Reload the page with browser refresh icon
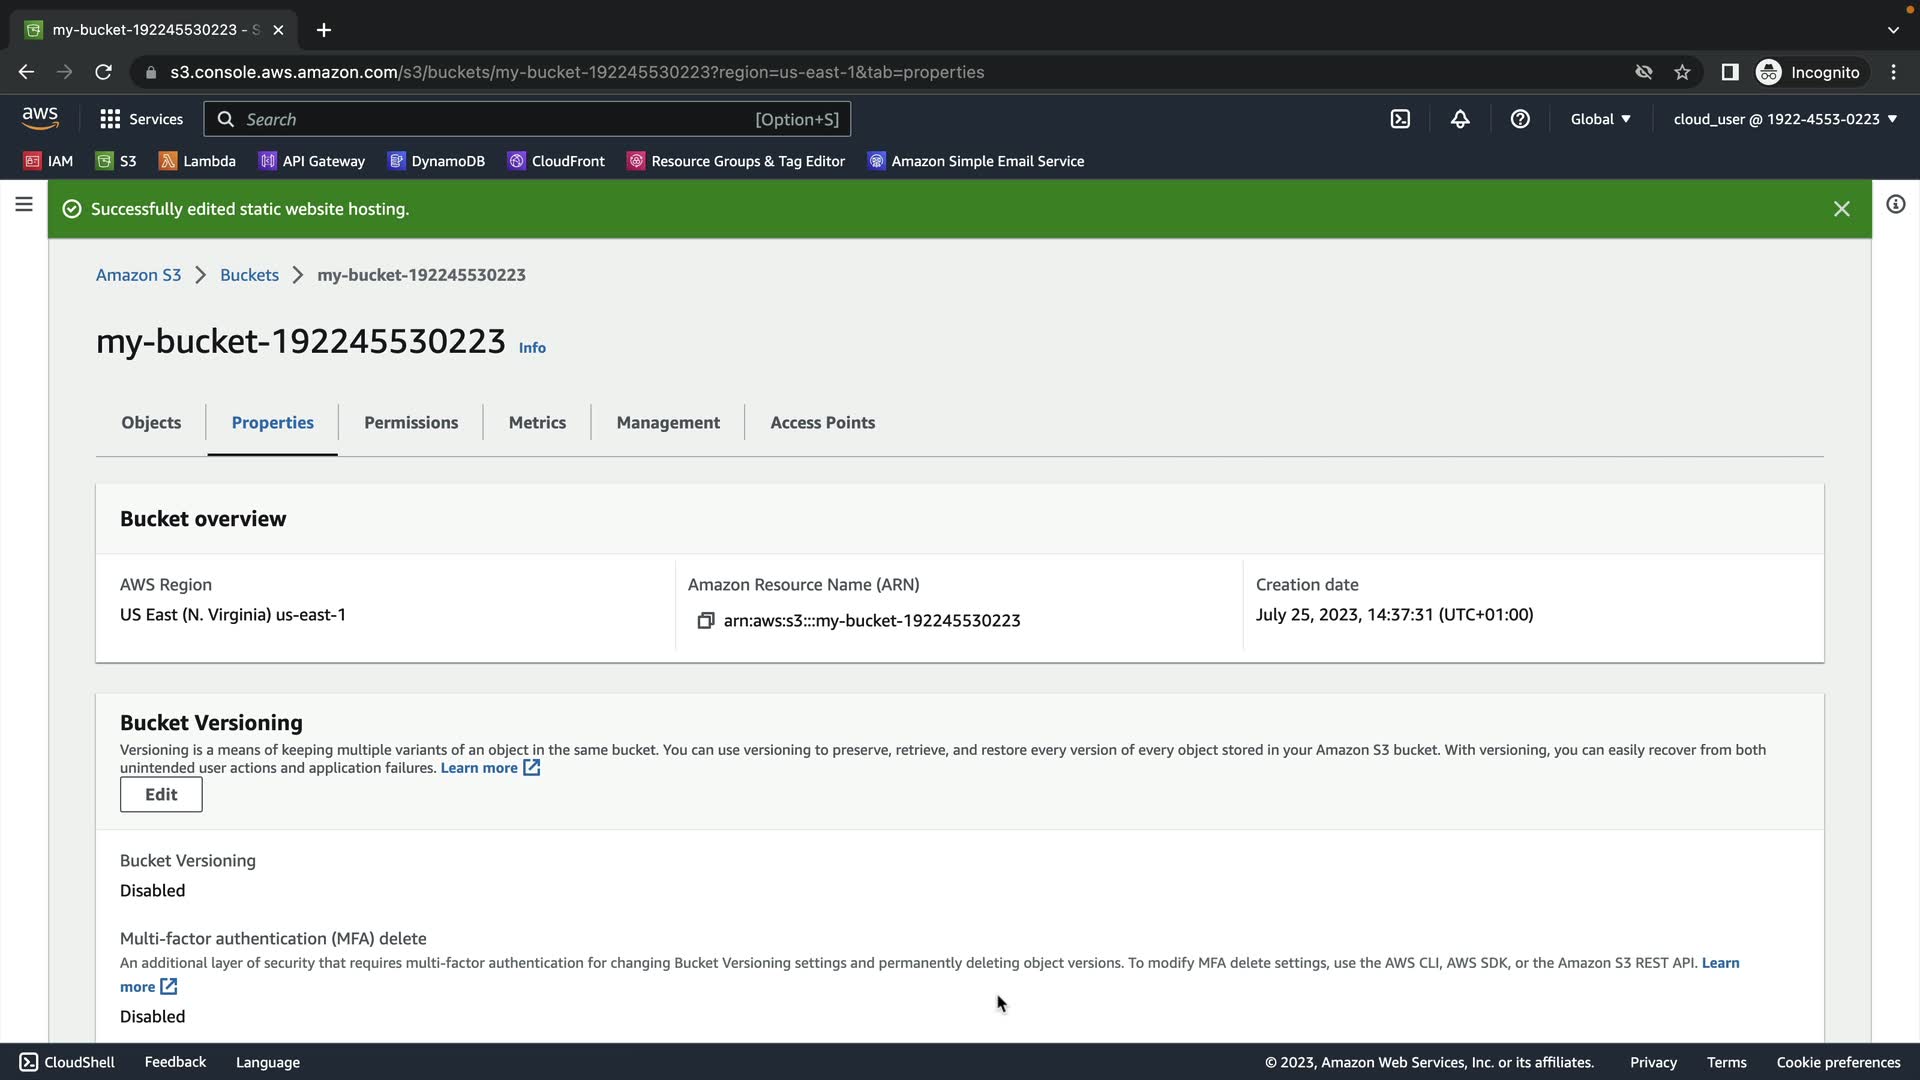1920x1080 pixels. [103, 72]
